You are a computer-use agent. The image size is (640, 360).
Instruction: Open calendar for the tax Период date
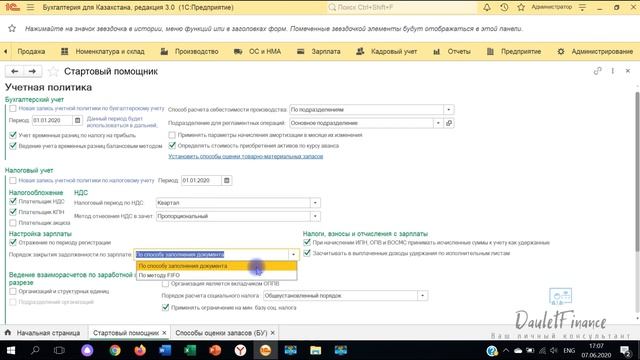(227, 180)
